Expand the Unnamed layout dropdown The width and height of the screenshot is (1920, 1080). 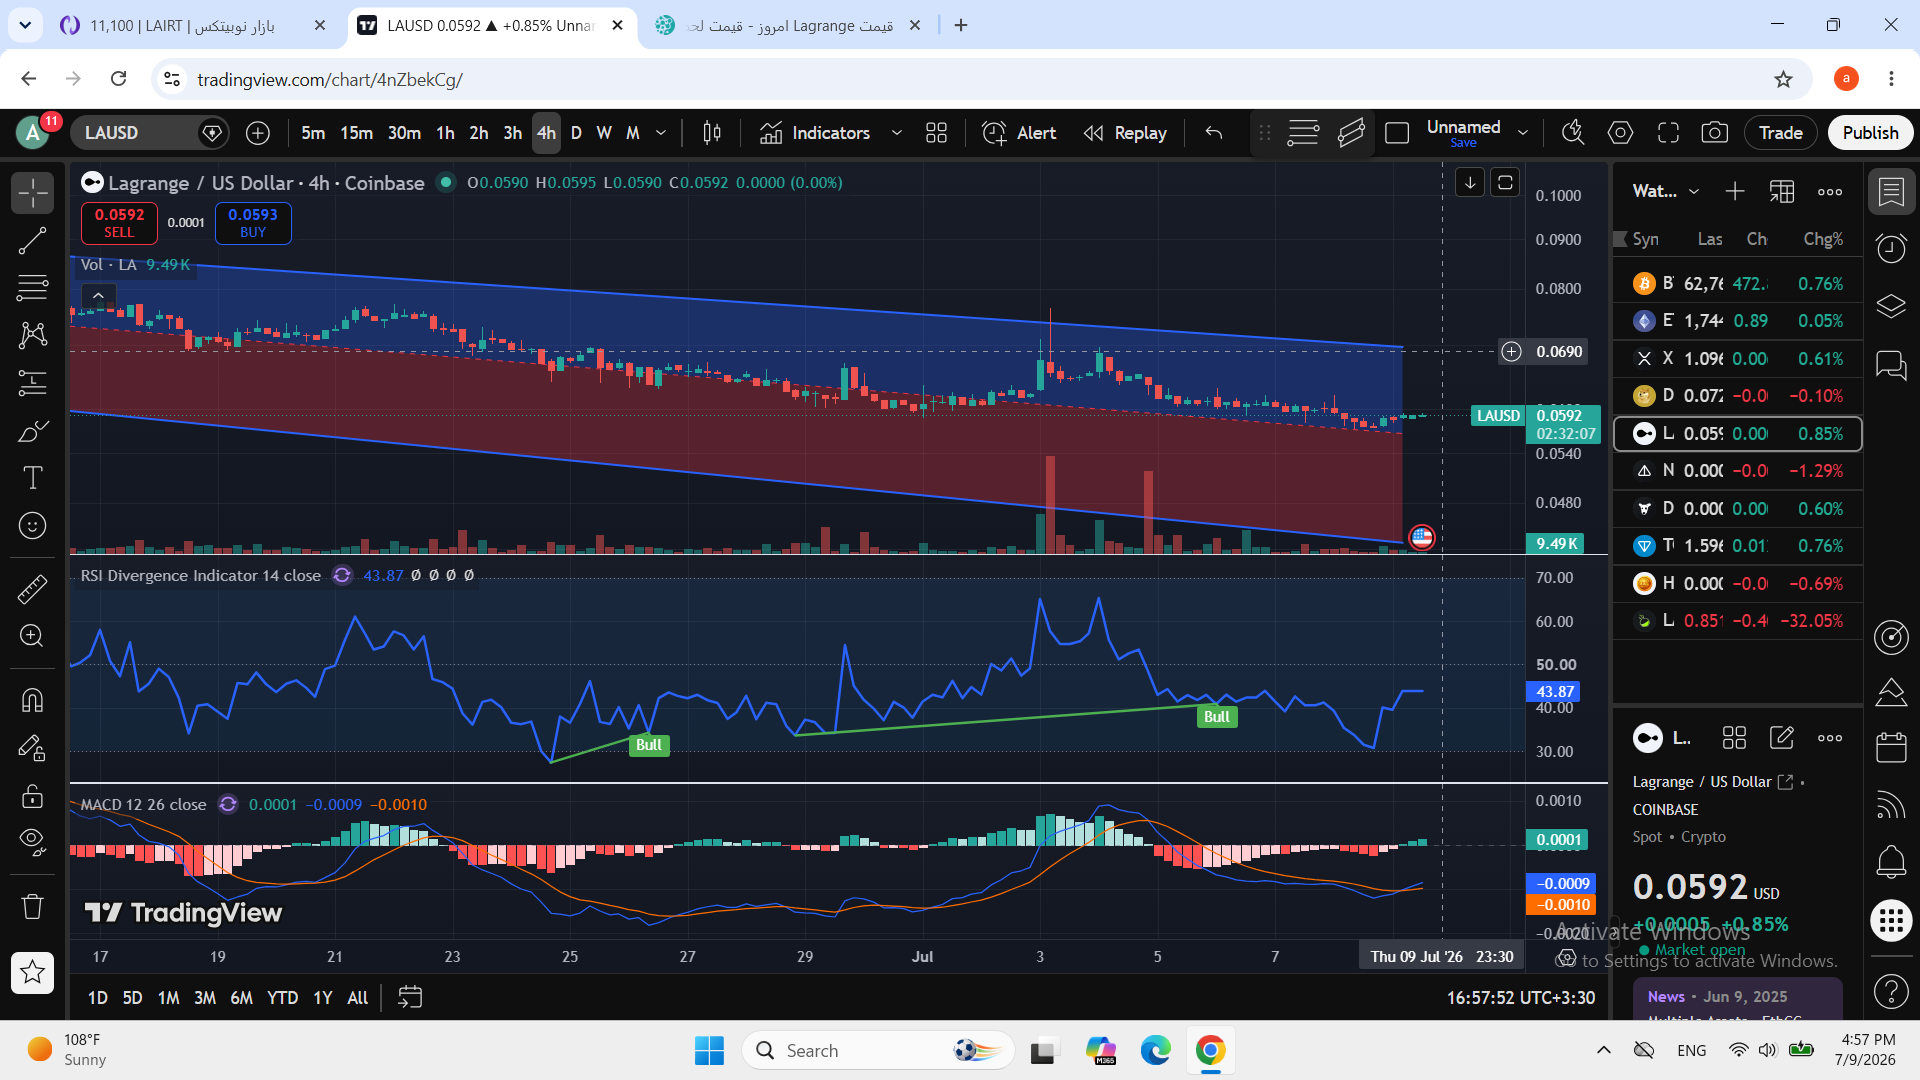(1523, 133)
